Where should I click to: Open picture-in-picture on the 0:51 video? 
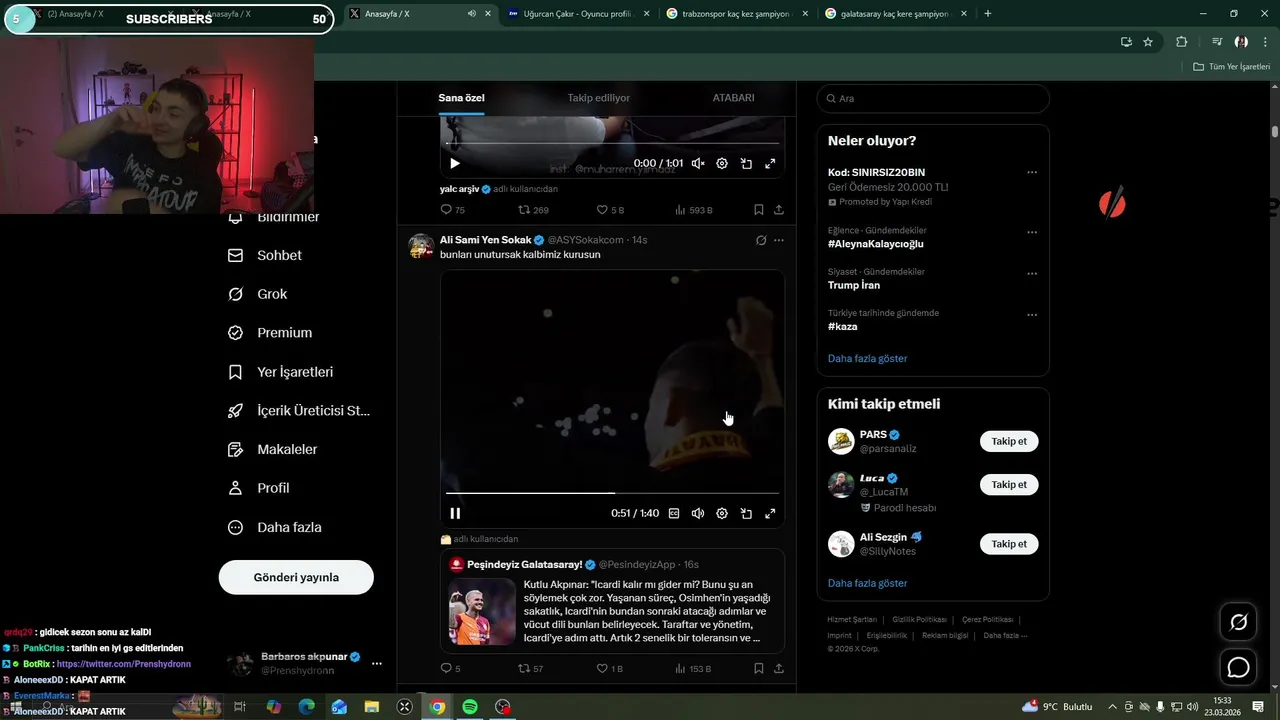coord(746,514)
